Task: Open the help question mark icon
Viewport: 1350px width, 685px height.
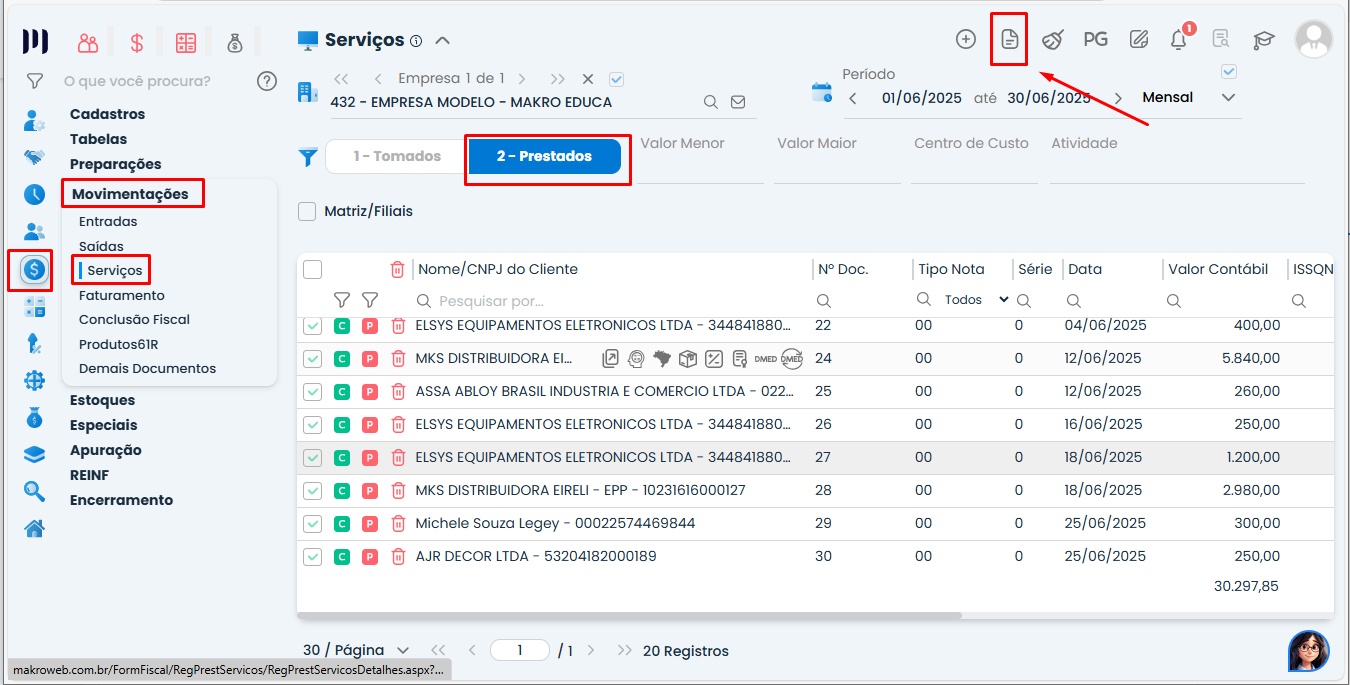Action: (x=267, y=81)
